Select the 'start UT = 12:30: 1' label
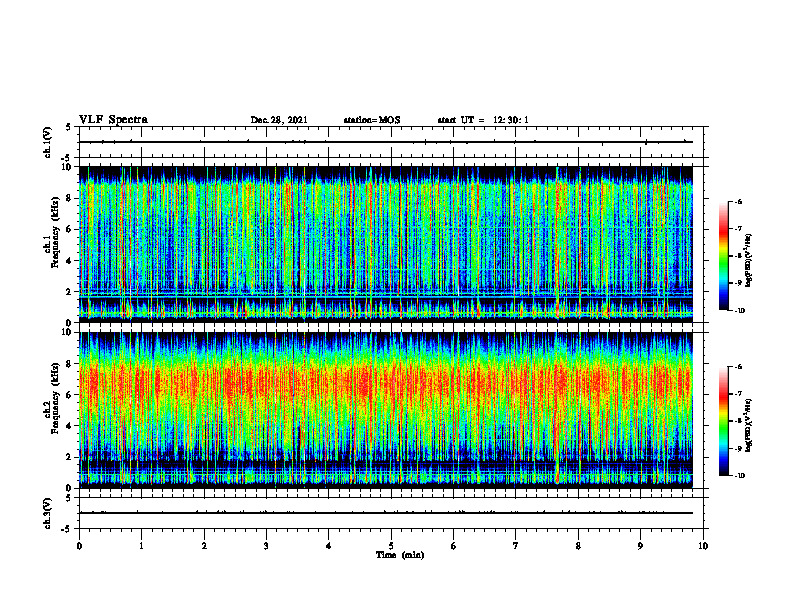This screenshot has width=792, height=612. [483, 120]
